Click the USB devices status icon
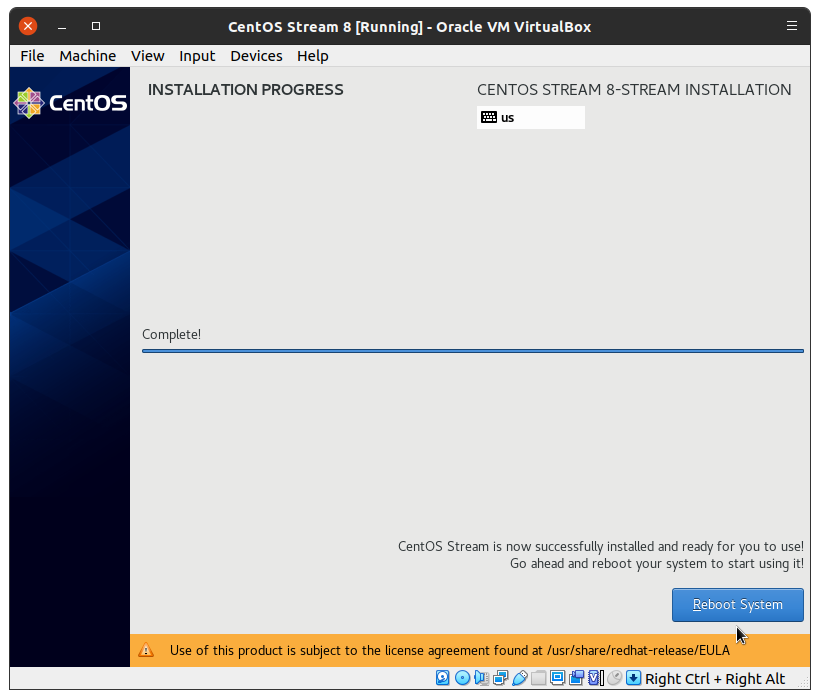The width and height of the screenshot is (820, 699). 519,678
